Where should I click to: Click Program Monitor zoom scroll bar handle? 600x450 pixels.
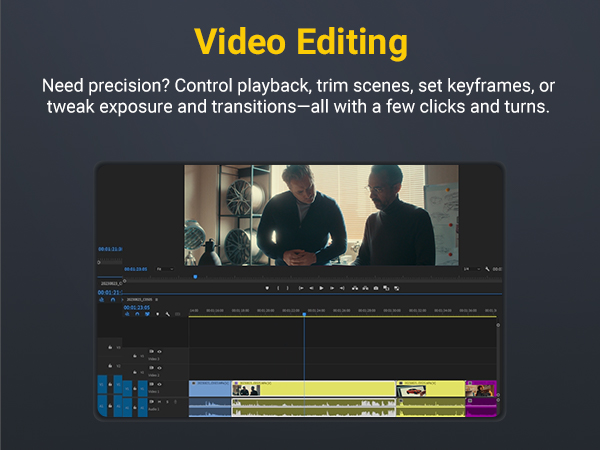click(125, 281)
